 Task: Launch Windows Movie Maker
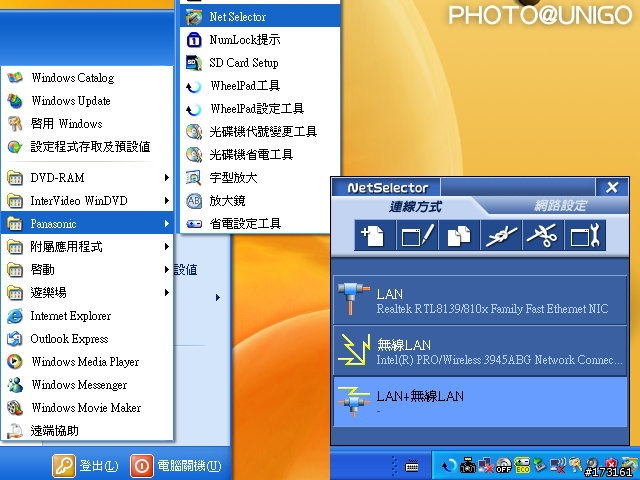click(87, 408)
